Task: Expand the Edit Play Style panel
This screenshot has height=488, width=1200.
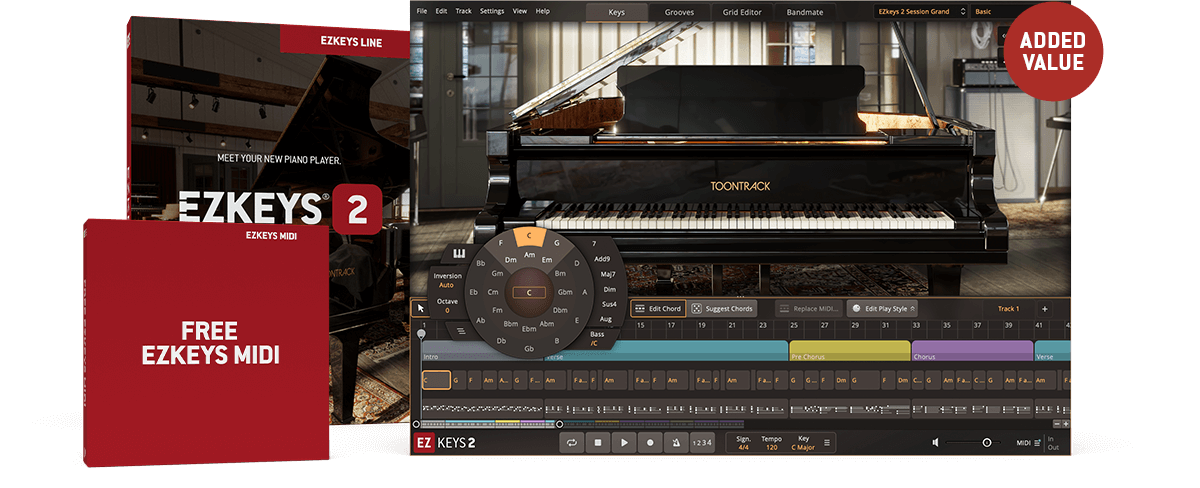Action: [x=882, y=308]
